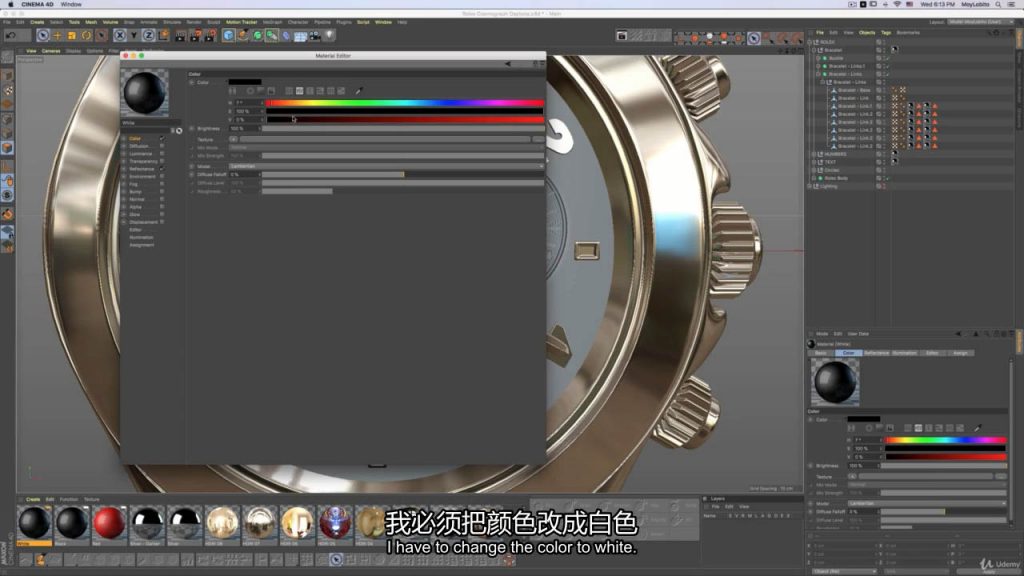
Task: Enable the Luminance channel checkbox
Action: [x=162, y=153]
